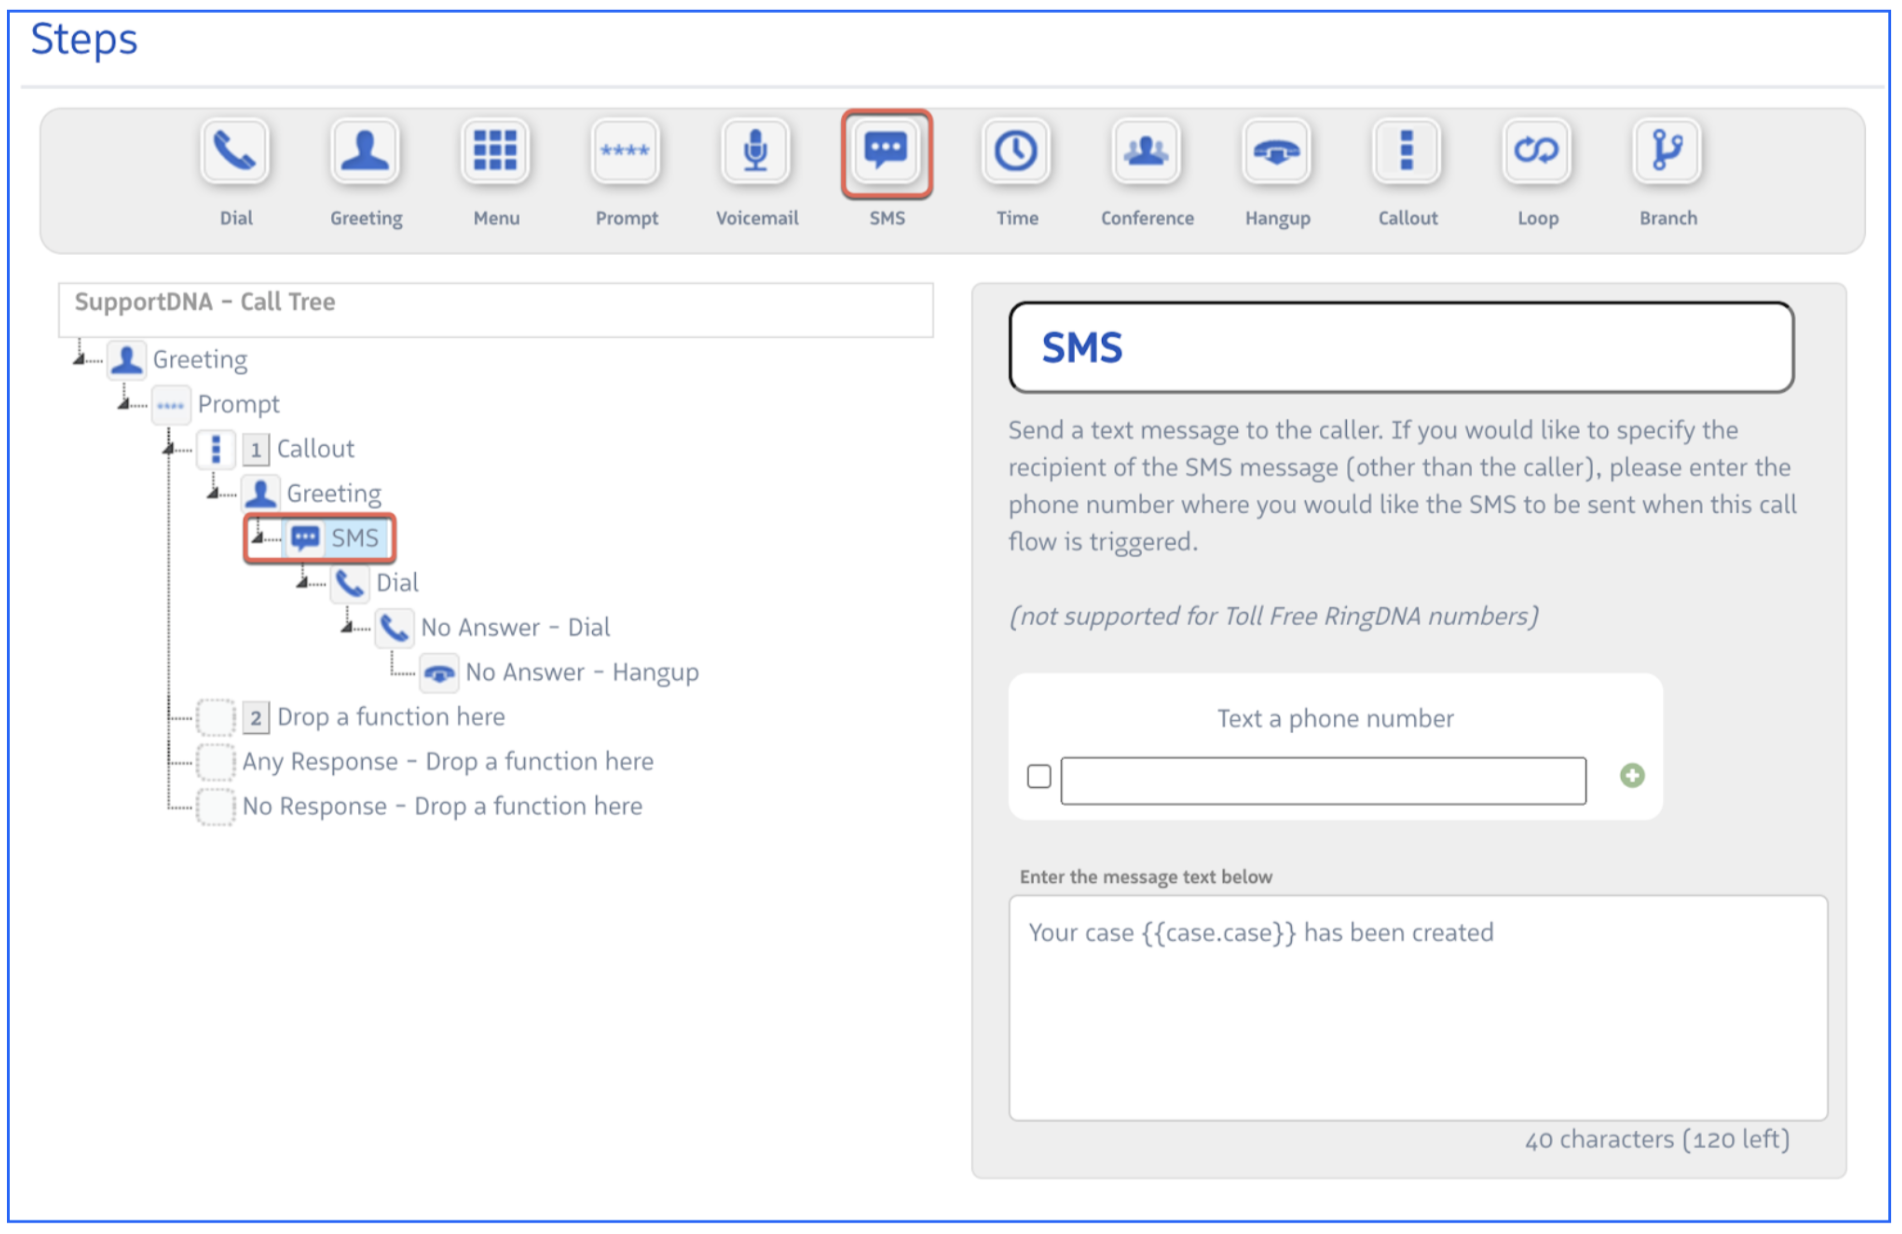Enable the Text a phone number checkbox
Image resolution: width=1902 pixels, height=1234 pixels.
(1039, 776)
